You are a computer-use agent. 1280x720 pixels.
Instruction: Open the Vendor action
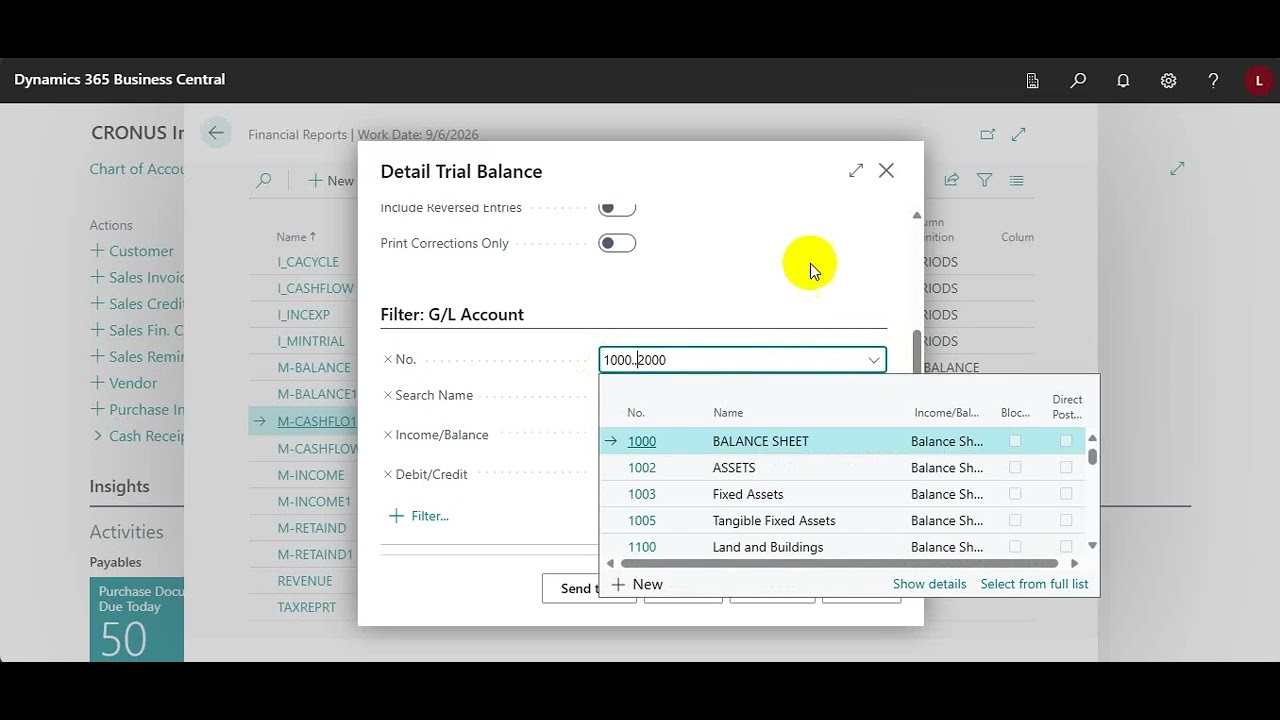(124, 383)
